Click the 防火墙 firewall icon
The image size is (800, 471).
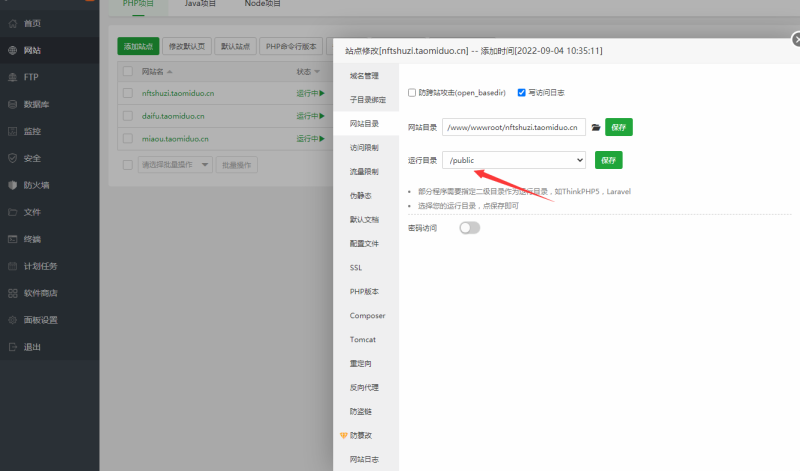(x=13, y=185)
